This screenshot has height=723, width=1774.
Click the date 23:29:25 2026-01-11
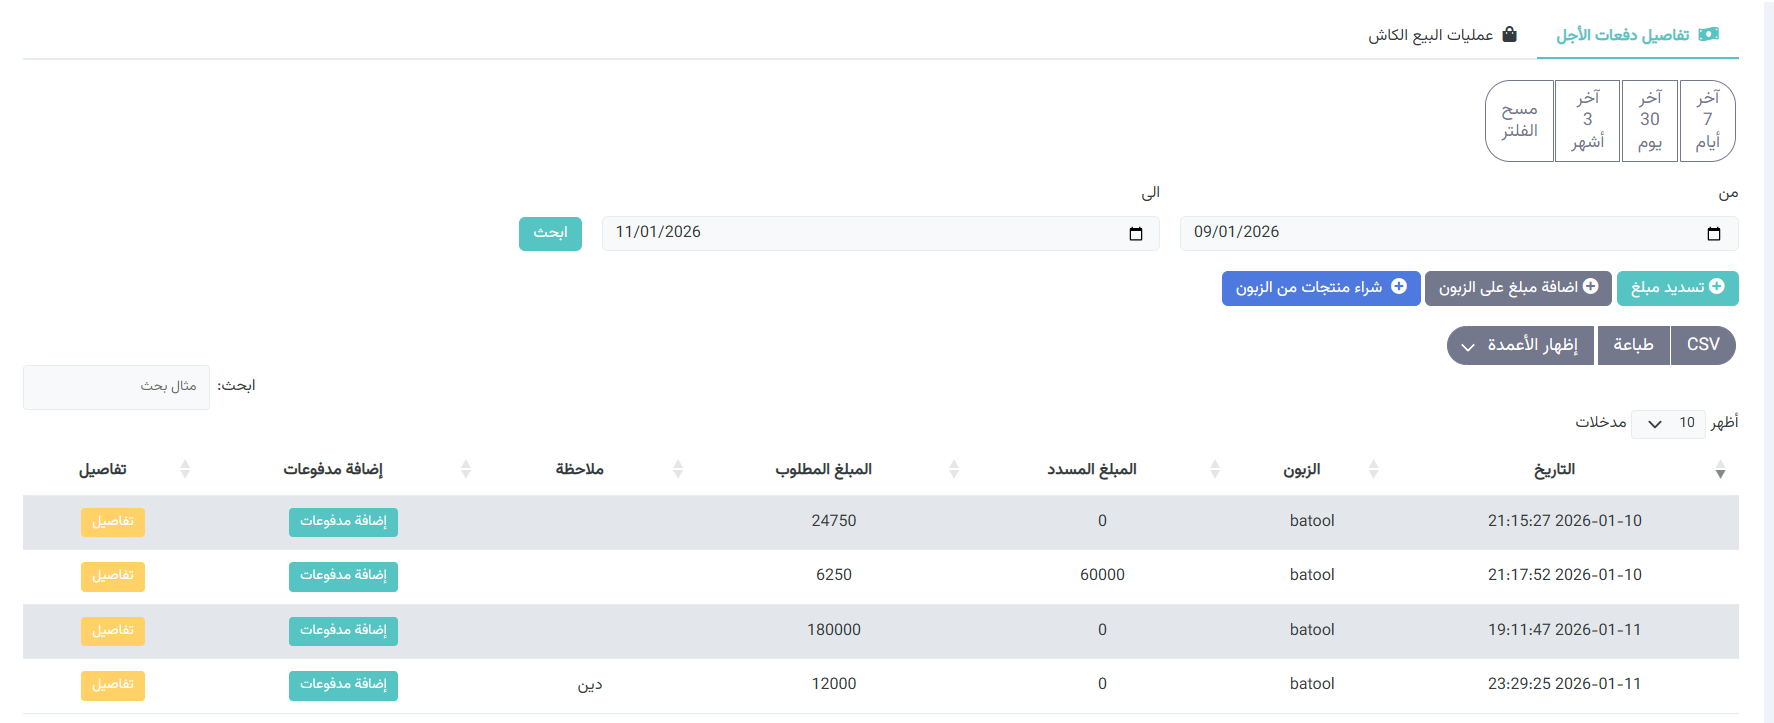1565,684
